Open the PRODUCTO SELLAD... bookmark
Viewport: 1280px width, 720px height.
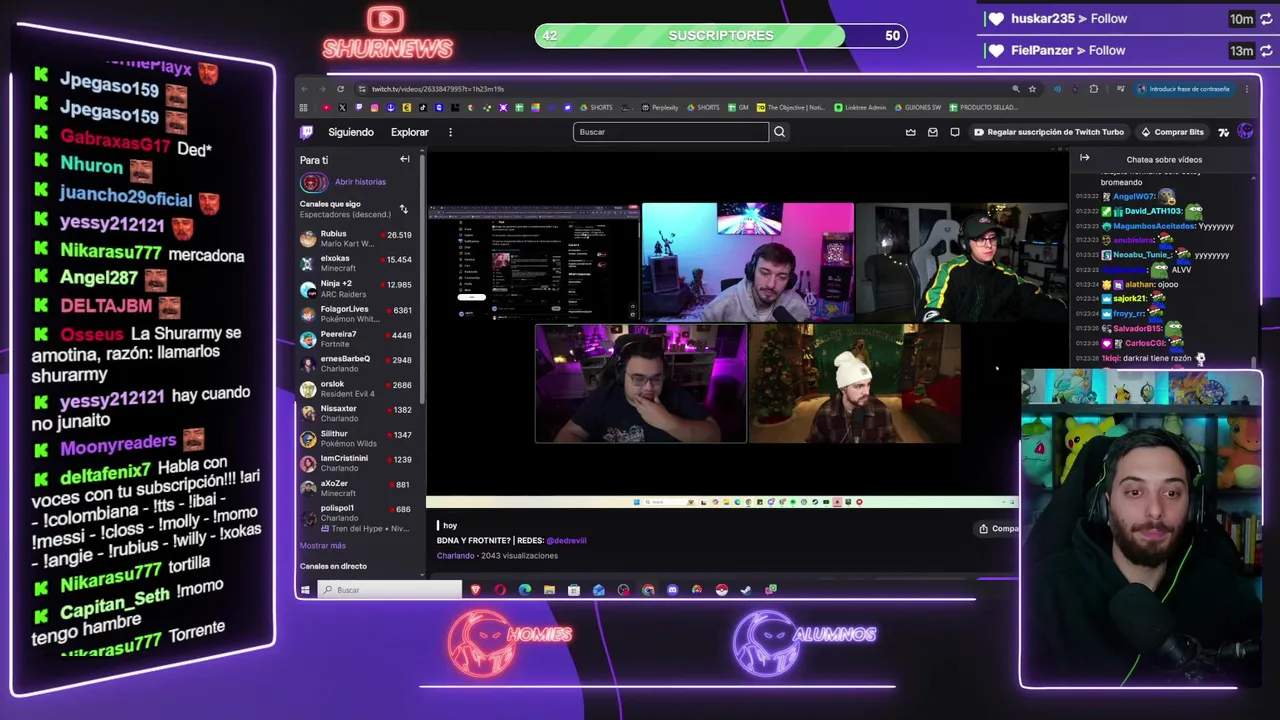tap(983, 107)
